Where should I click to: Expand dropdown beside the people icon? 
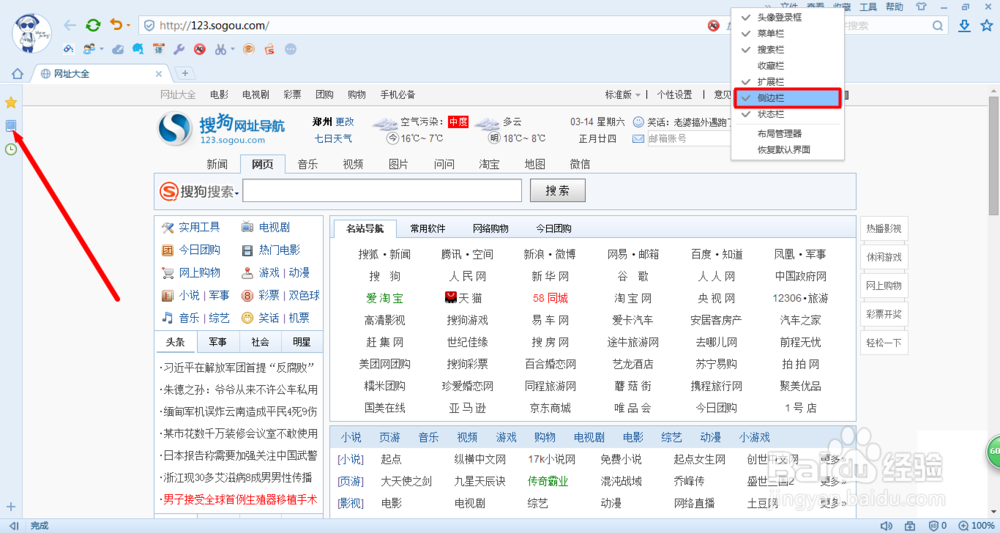[x=101, y=50]
